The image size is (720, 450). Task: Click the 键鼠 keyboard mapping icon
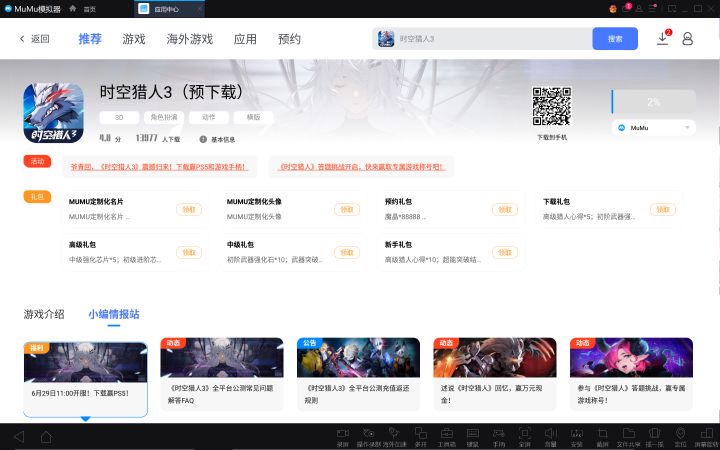pyautogui.click(x=472, y=433)
